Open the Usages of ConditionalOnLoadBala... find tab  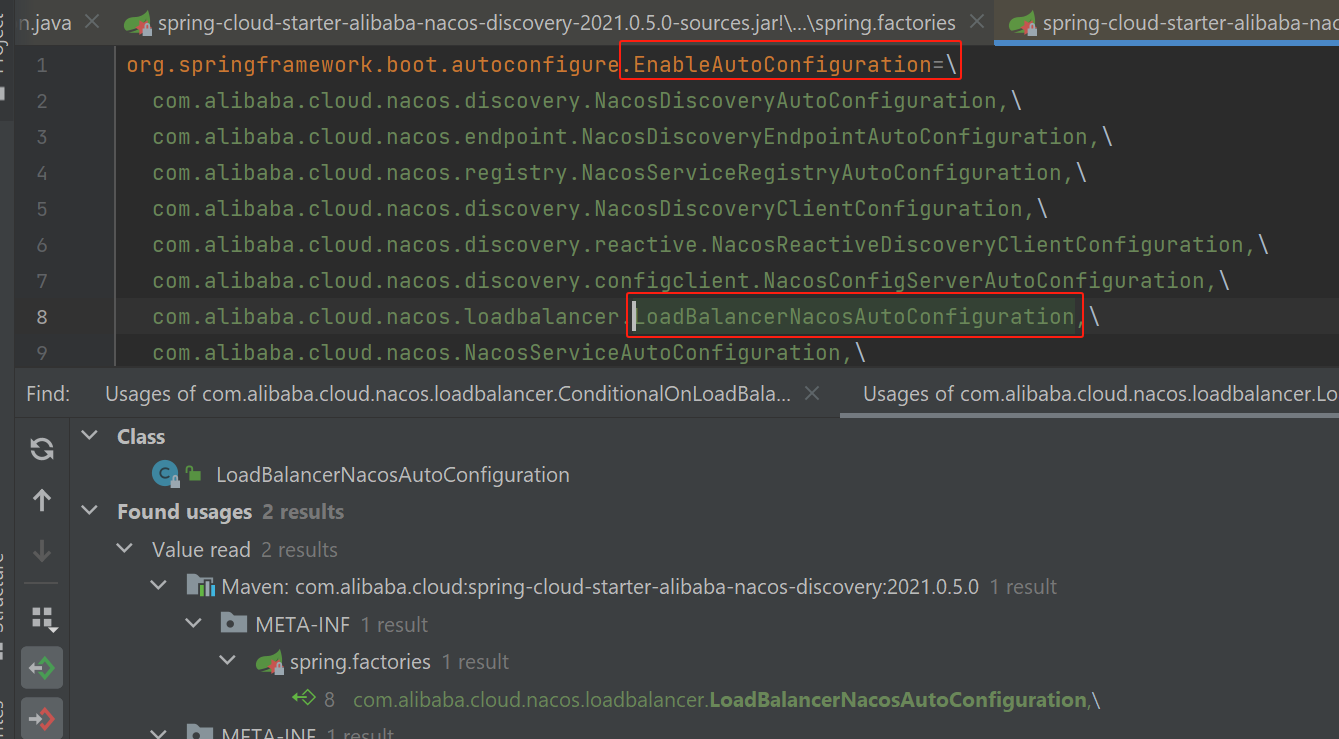pos(448,394)
